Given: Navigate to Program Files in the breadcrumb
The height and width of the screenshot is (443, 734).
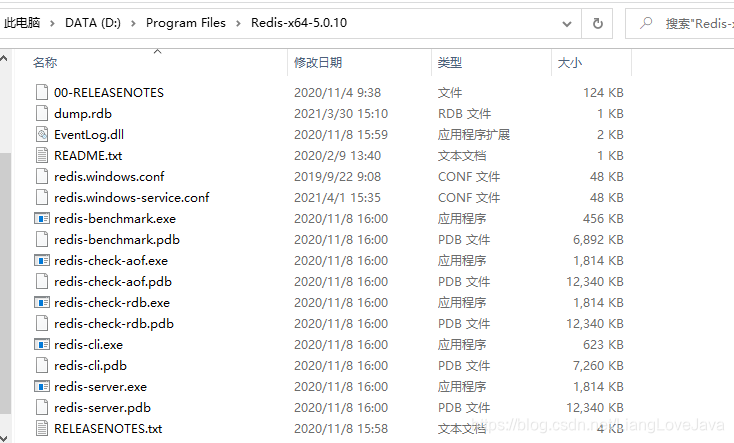Looking at the screenshot, I should pyautogui.click(x=186, y=22).
